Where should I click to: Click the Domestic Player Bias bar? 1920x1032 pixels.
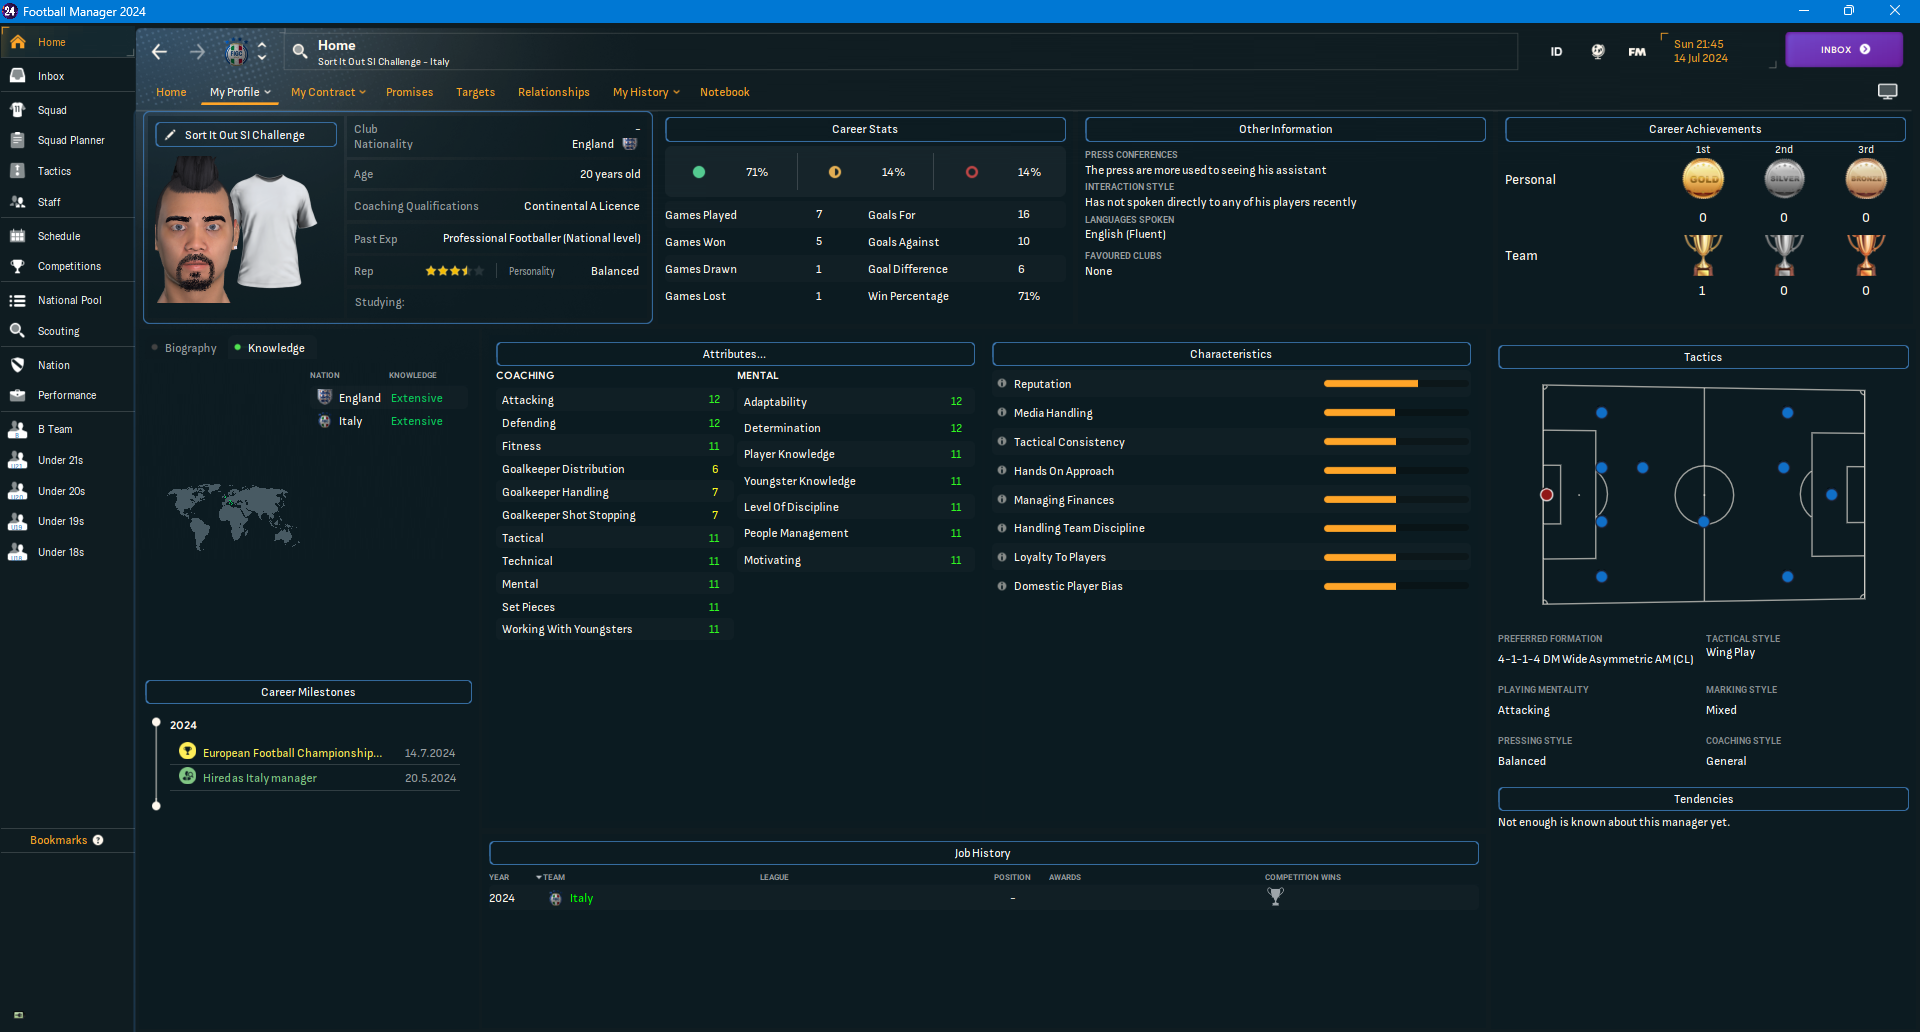[1396, 586]
